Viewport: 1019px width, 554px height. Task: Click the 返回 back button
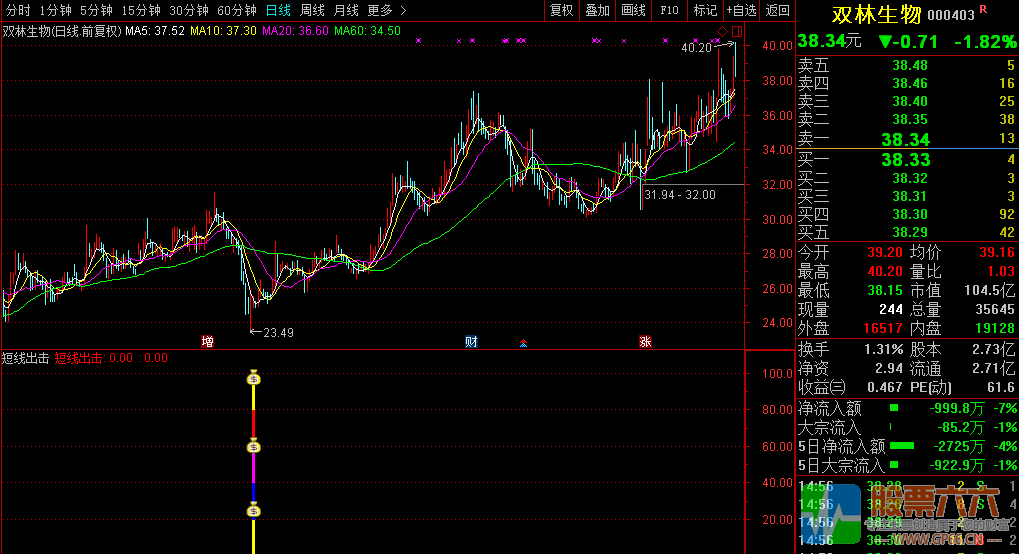777,10
